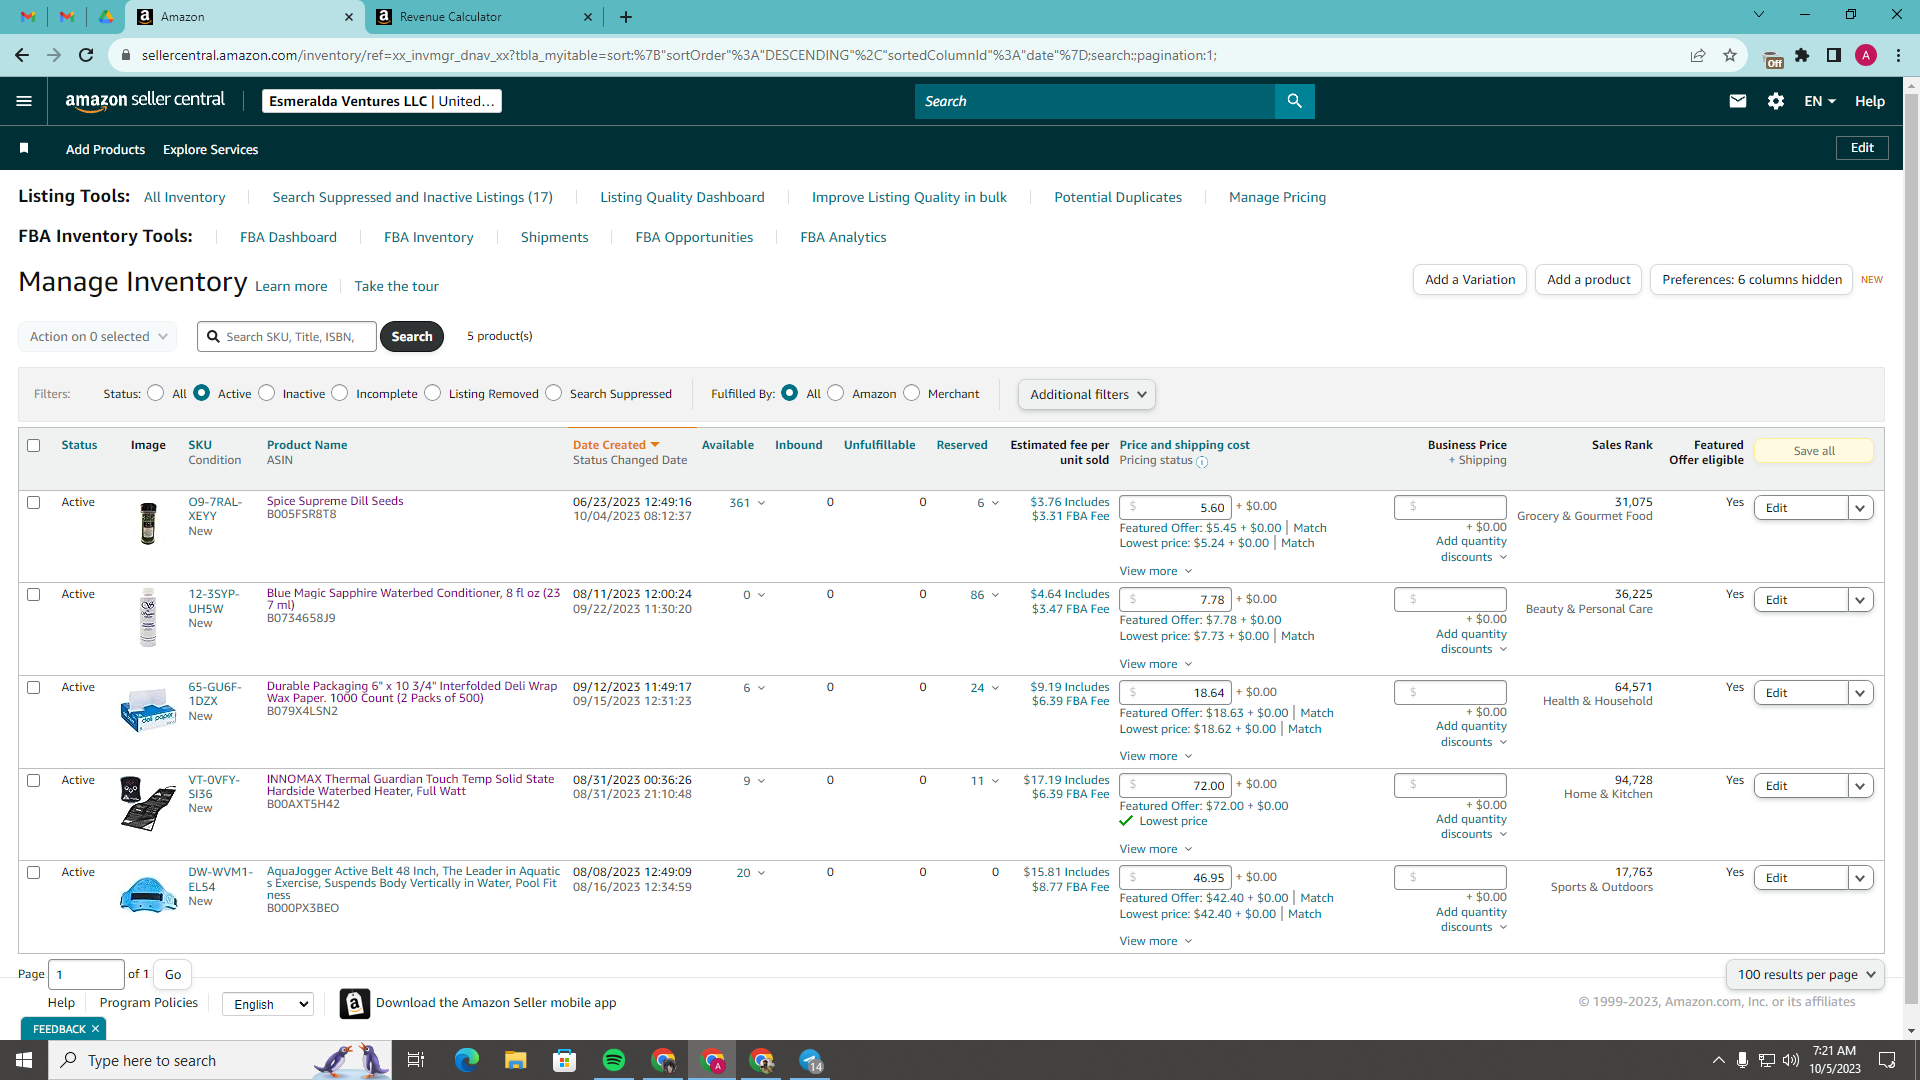Click the Amazon Seller Central logo
Image resolution: width=1920 pixels, height=1080 pixels.
coord(145,101)
